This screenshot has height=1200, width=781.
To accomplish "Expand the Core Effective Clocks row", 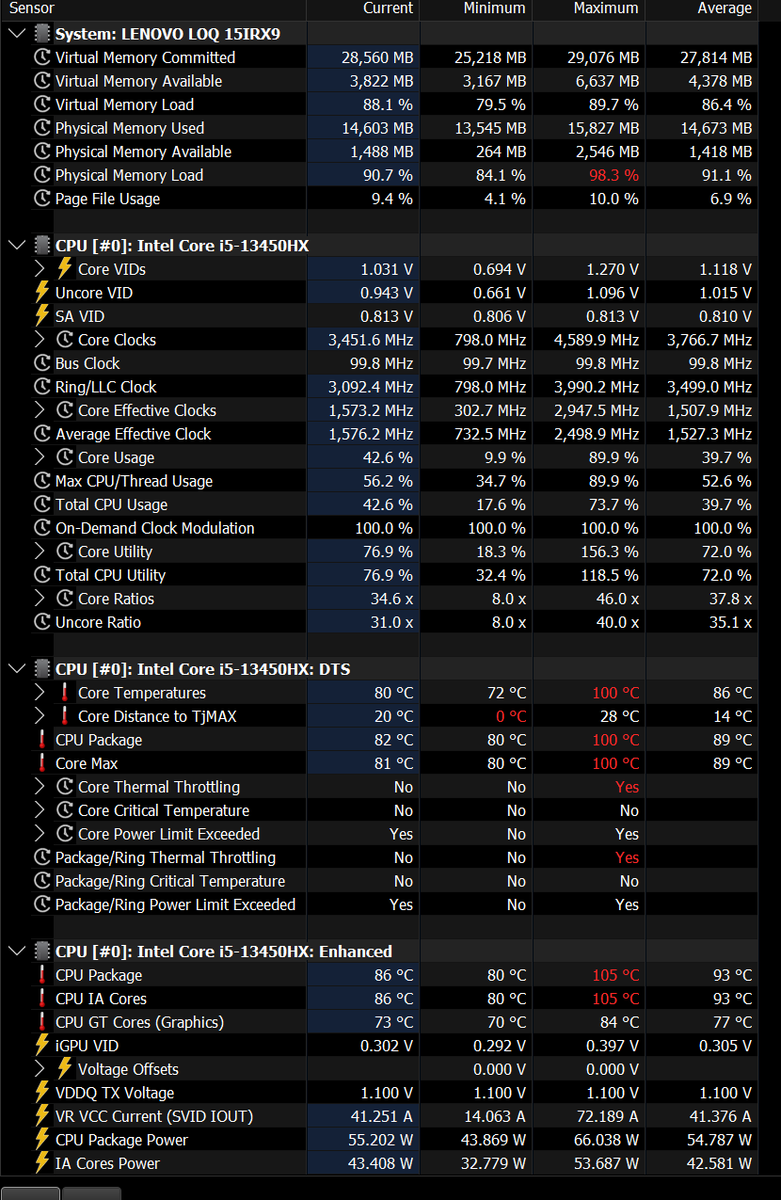I will tap(40, 410).
